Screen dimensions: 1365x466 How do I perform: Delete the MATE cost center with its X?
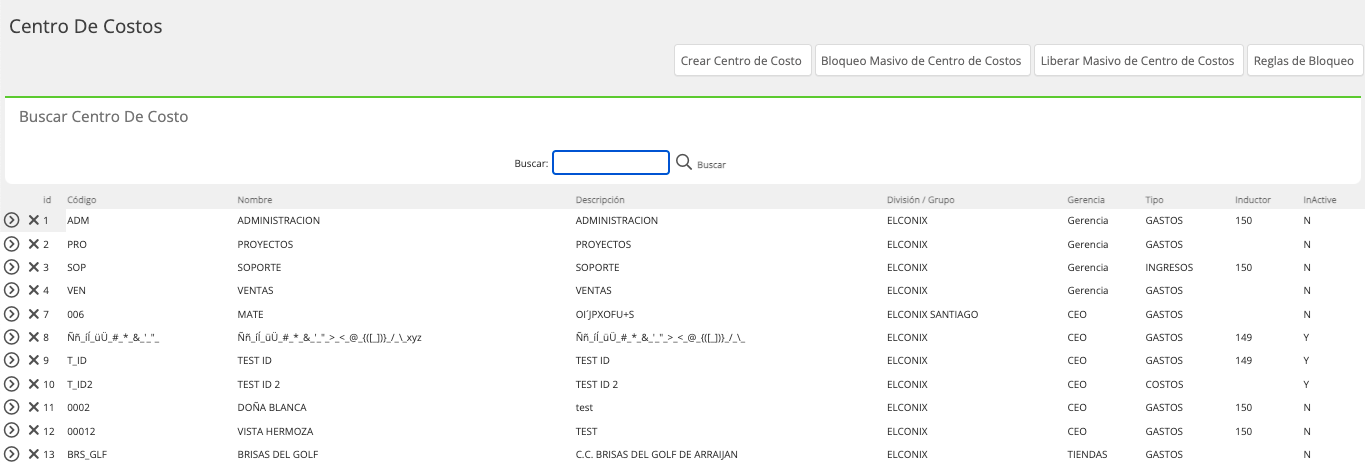pos(33,314)
